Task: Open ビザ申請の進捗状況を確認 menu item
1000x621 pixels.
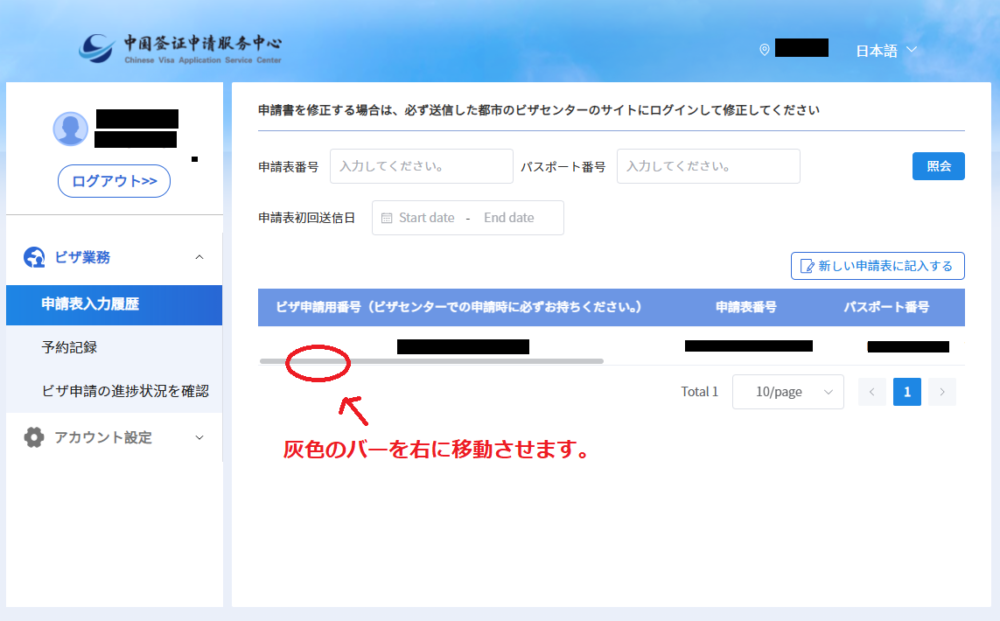Action: click(x=125, y=390)
